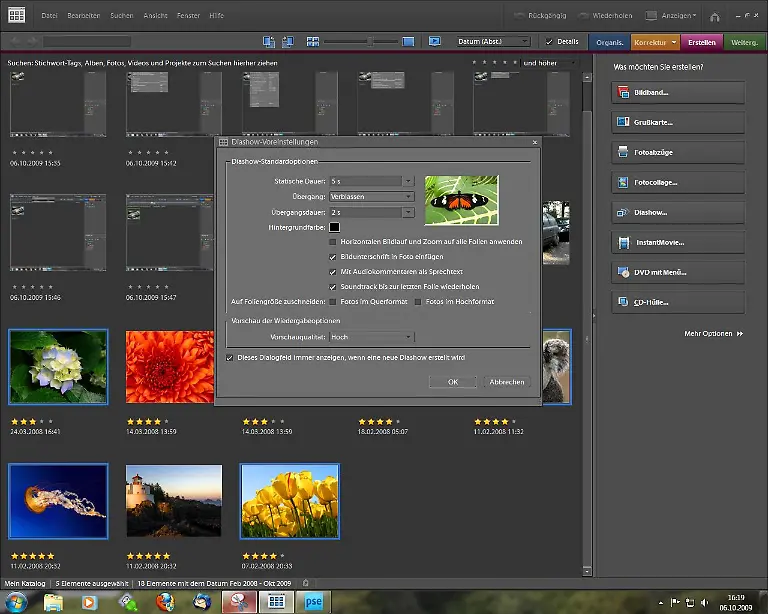Image resolution: width=768 pixels, height=614 pixels.
Task: Open InstantMovie from the create panel
Action: (x=623, y=243)
